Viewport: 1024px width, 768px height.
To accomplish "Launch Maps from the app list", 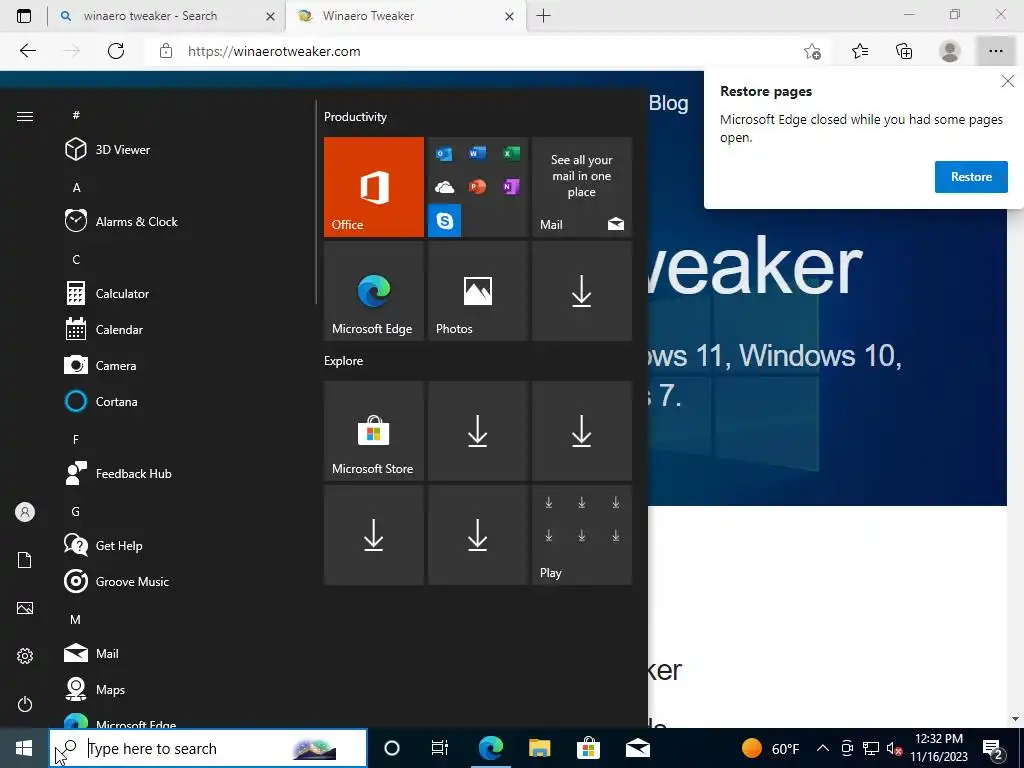I will click(x=183, y=689).
